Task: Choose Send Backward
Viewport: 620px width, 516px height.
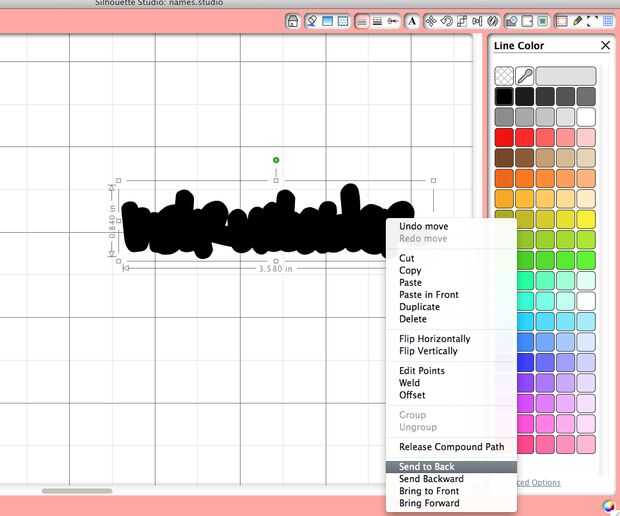Action: pos(431,479)
